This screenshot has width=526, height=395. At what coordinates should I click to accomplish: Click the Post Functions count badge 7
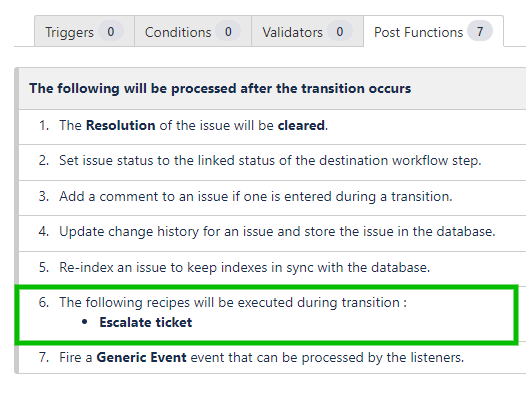coord(480,32)
